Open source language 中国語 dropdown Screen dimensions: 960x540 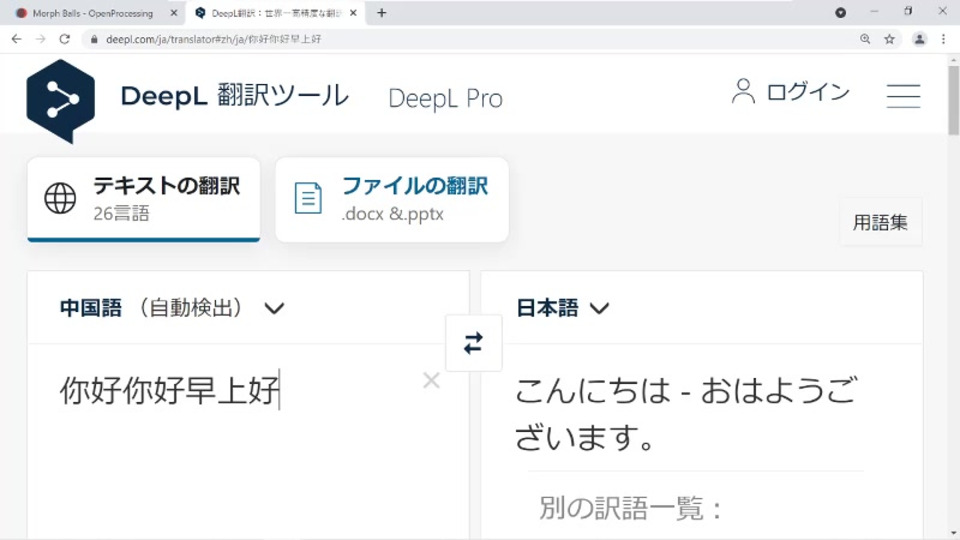click(x=172, y=308)
